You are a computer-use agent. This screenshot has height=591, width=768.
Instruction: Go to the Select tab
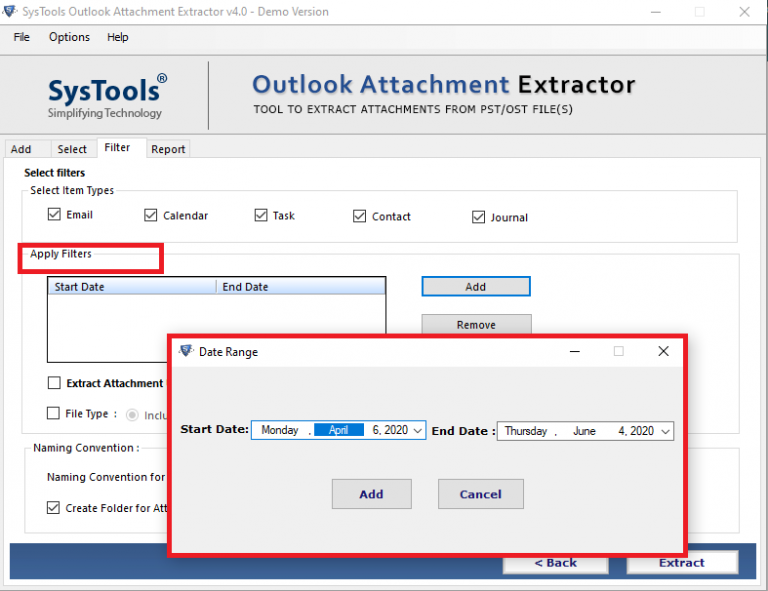[72, 149]
